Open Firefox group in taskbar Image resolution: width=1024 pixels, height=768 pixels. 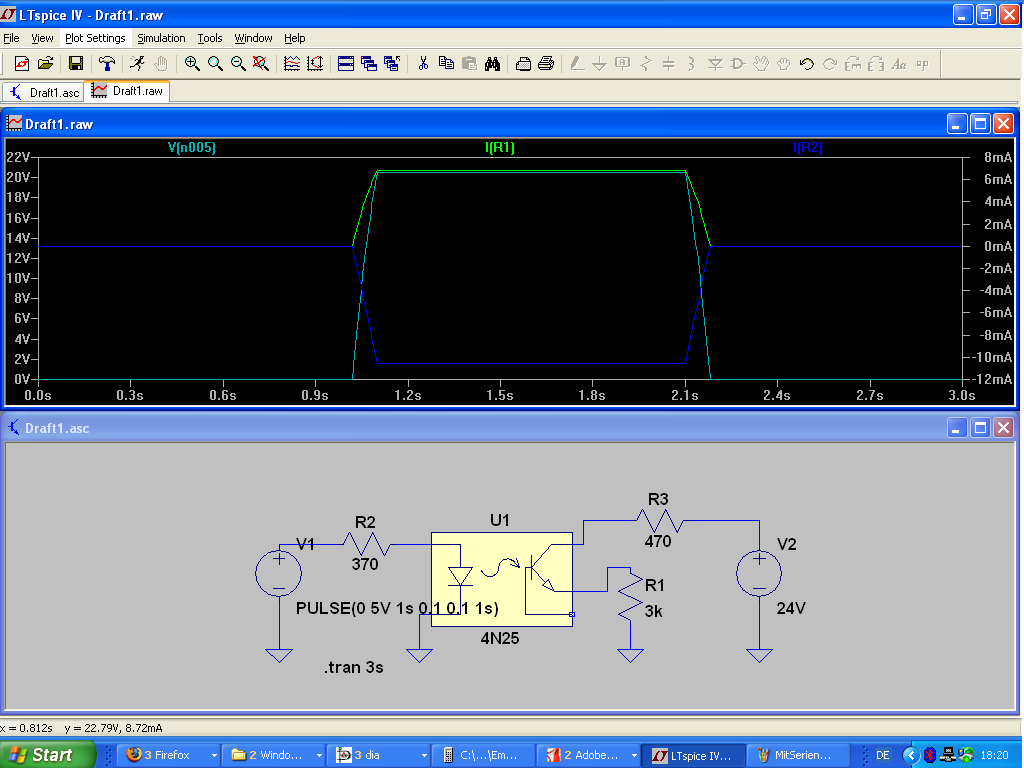click(171, 755)
